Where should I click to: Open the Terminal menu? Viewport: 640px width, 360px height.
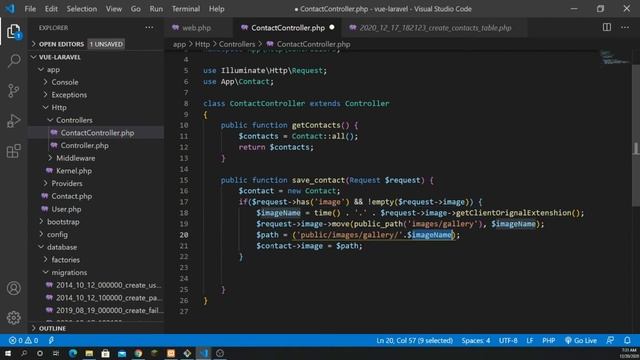pyautogui.click(x=186, y=9)
